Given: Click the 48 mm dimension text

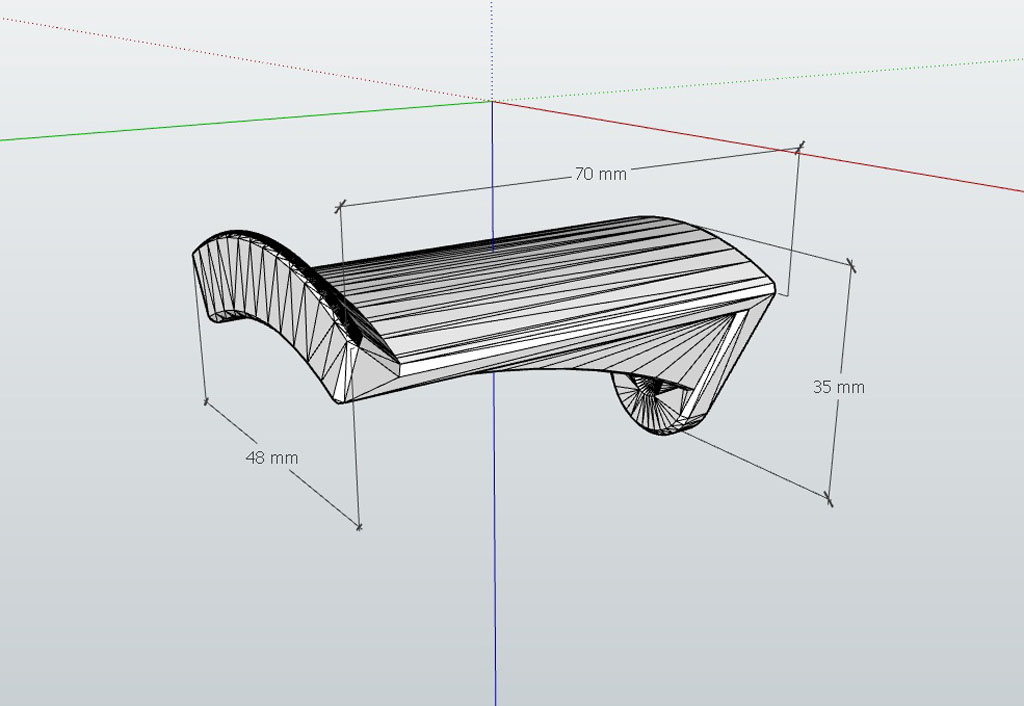Looking at the screenshot, I should coord(272,457).
